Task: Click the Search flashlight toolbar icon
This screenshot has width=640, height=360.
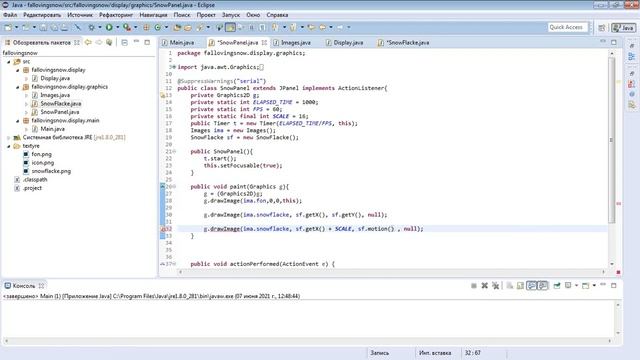Action: point(199,27)
